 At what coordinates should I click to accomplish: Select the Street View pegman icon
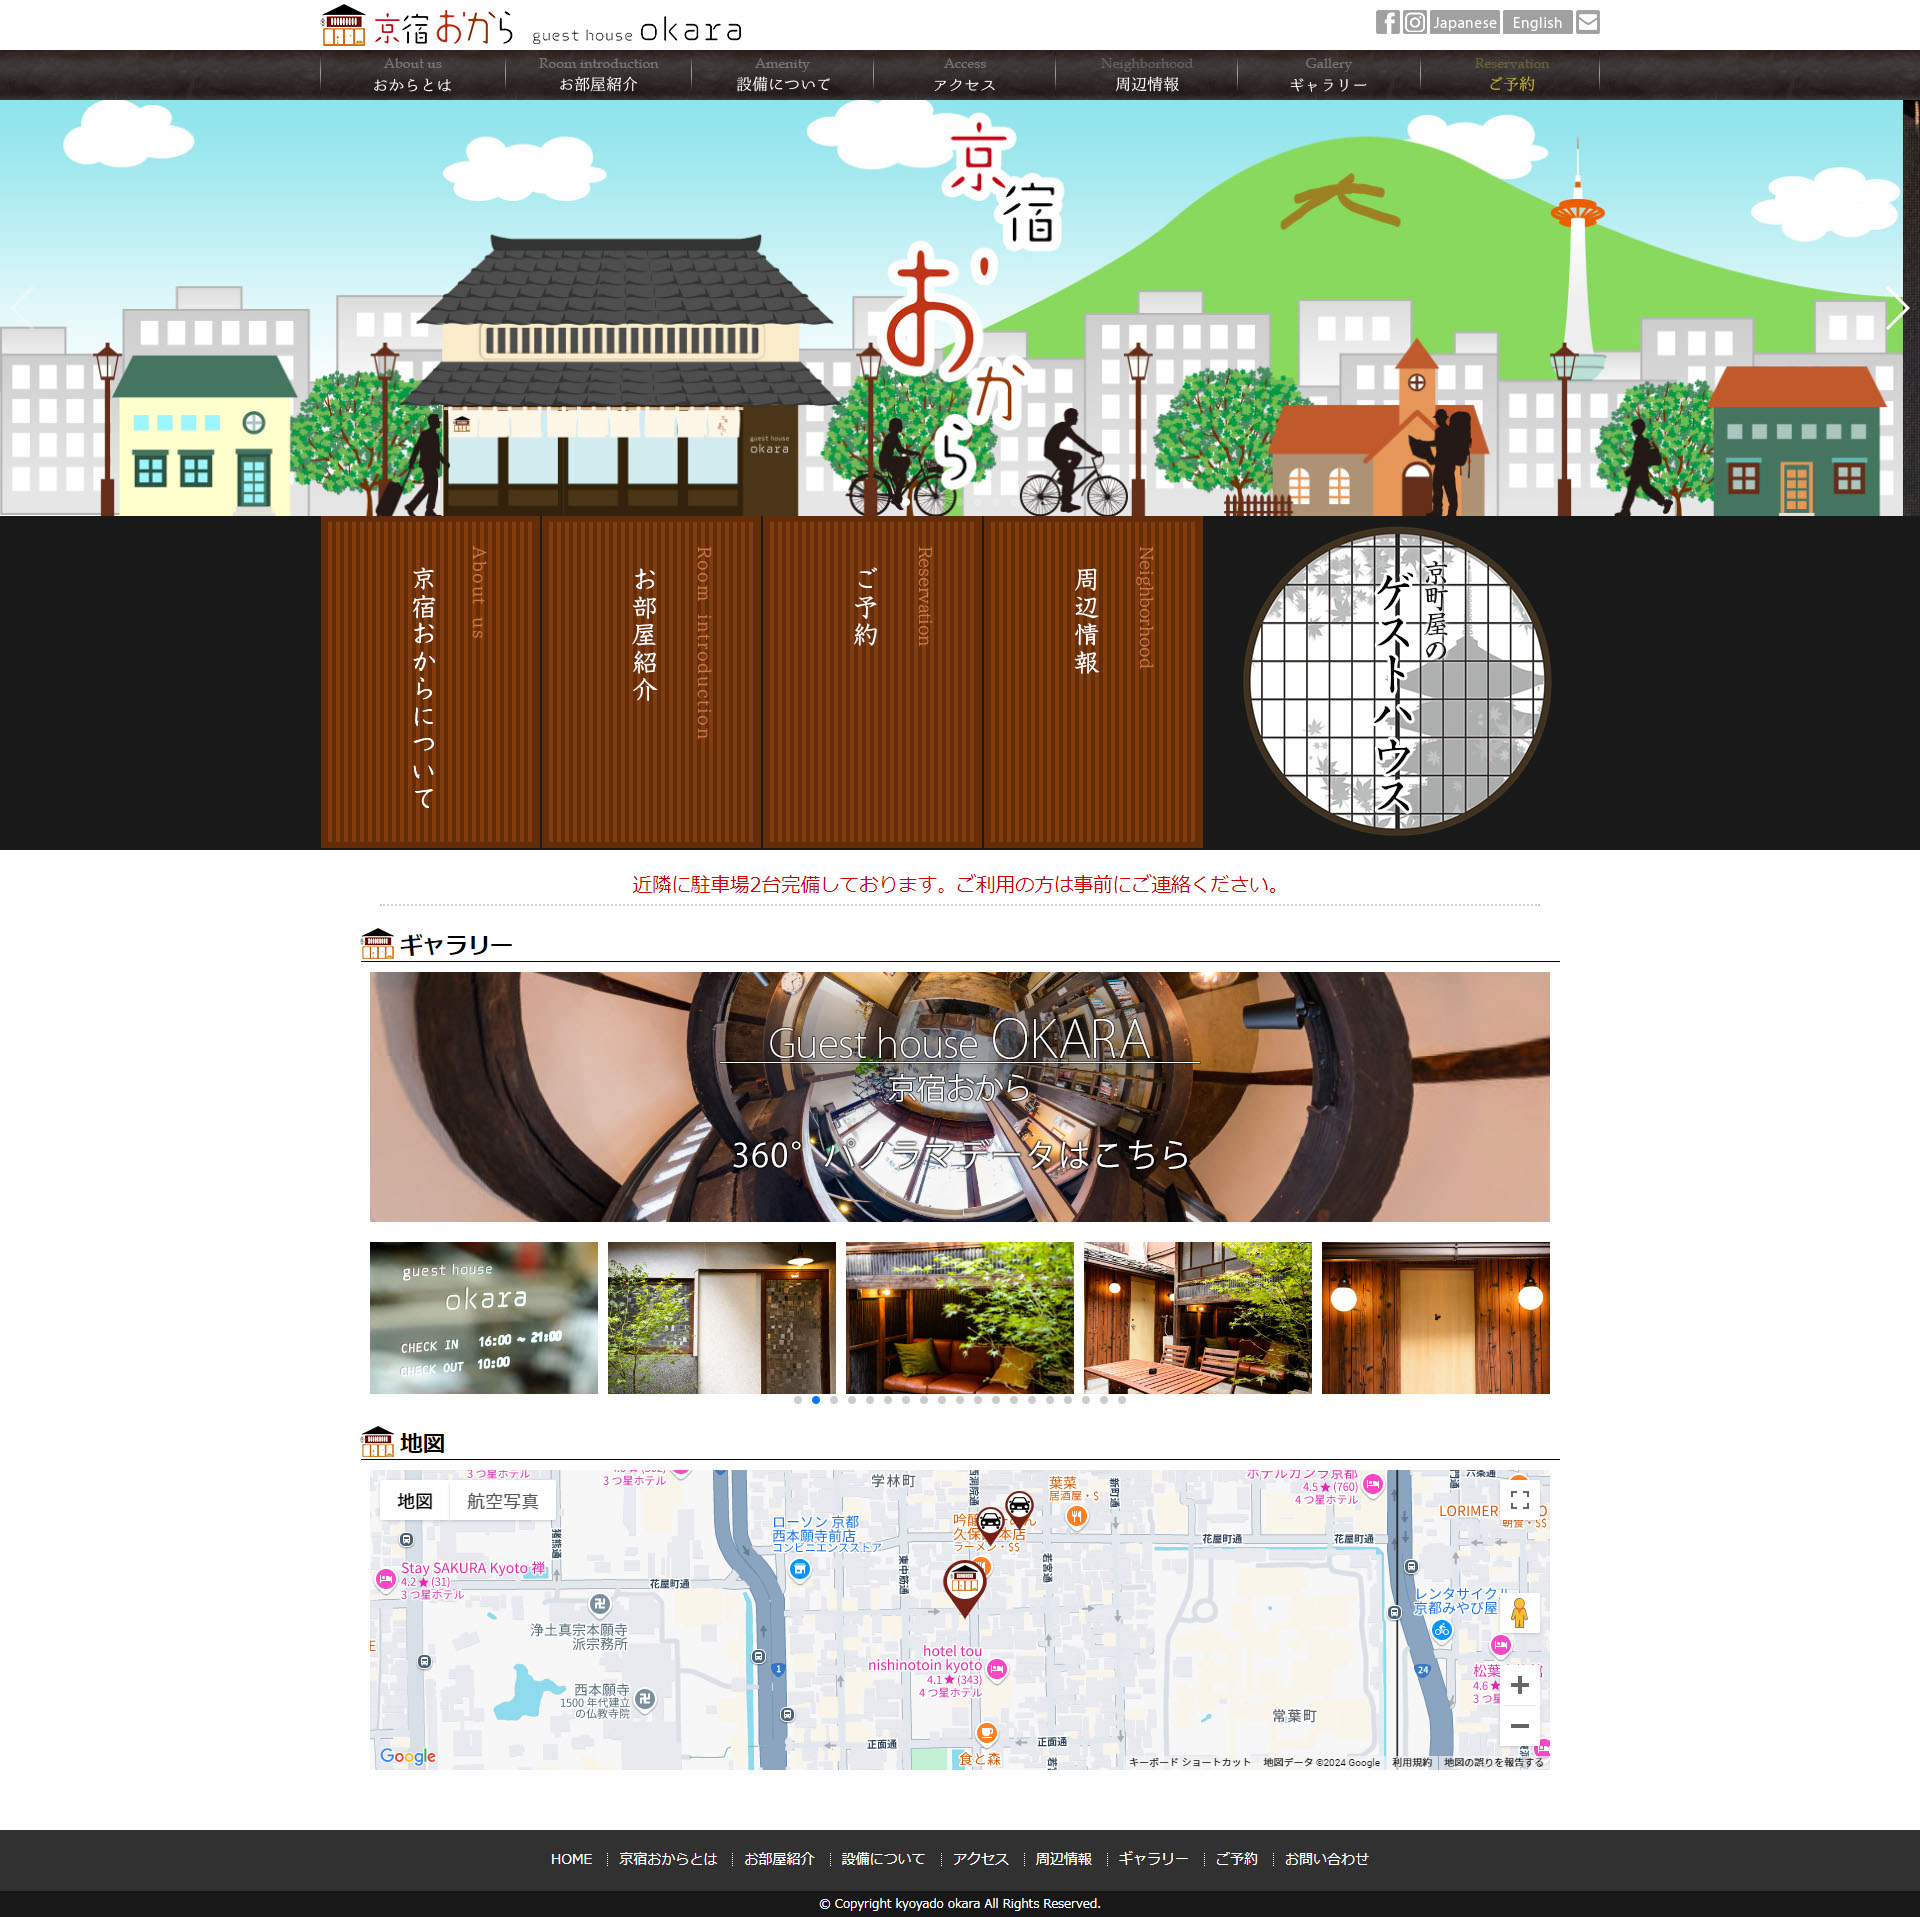point(1519,1612)
